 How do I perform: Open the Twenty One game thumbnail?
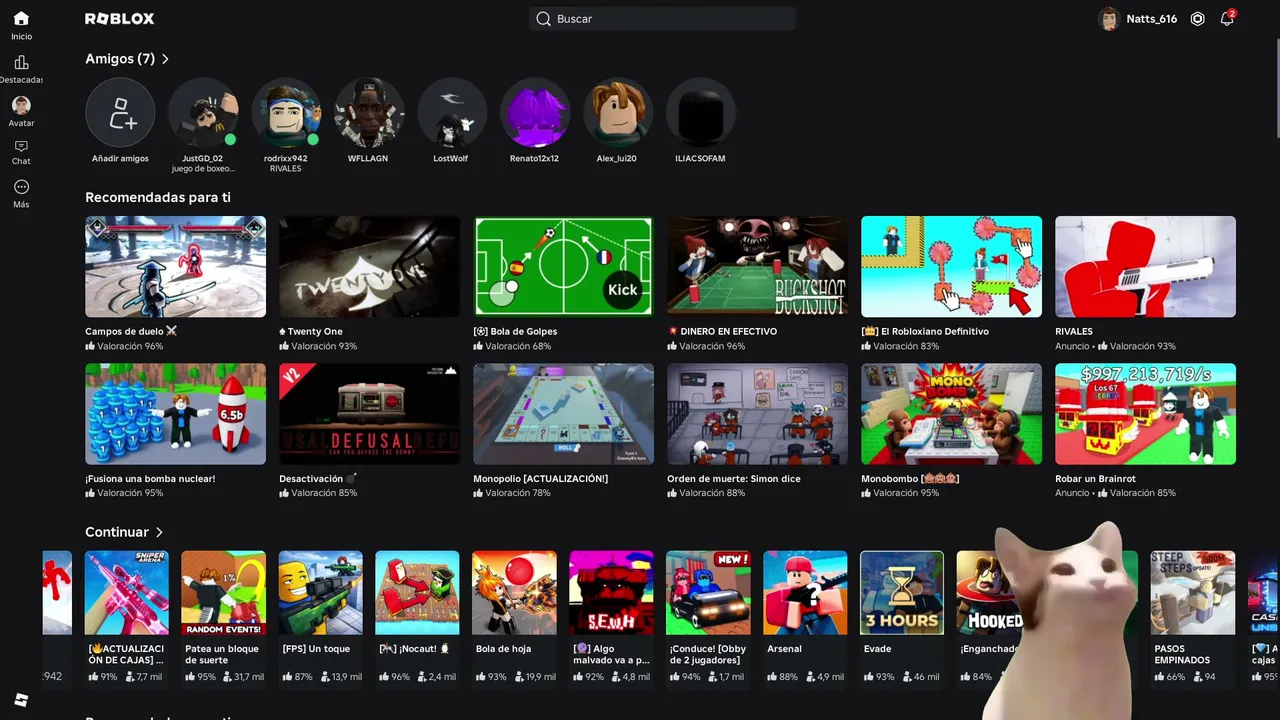pos(370,267)
